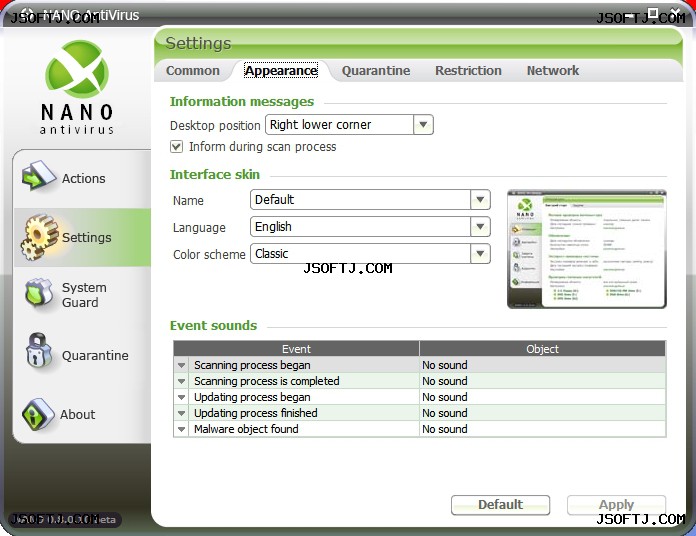Expand sound options for Malware object found
Screen dimensions: 696x536
pyautogui.click(x=181, y=429)
